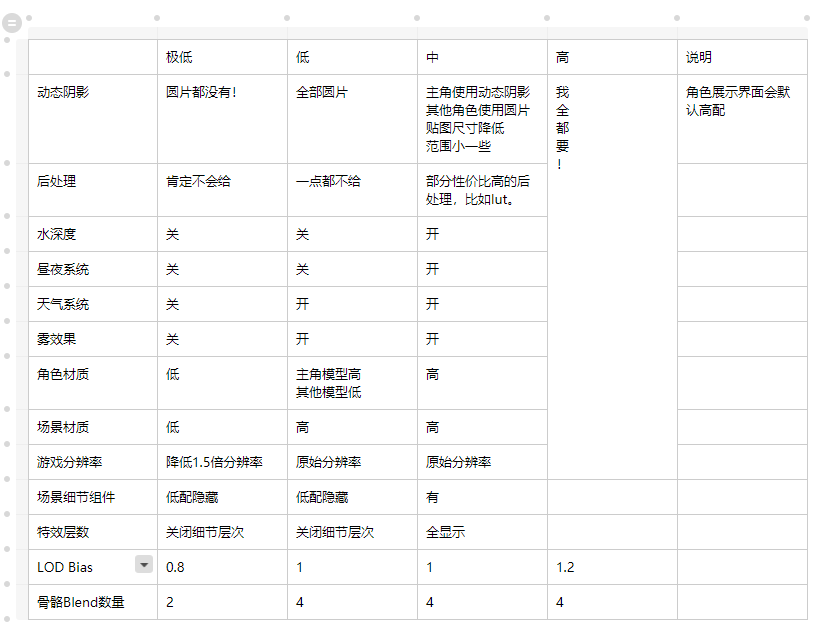This screenshot has height=631, width=832.
Task: Click the 昼夜系统 row label cell
Action: (93, 269)
